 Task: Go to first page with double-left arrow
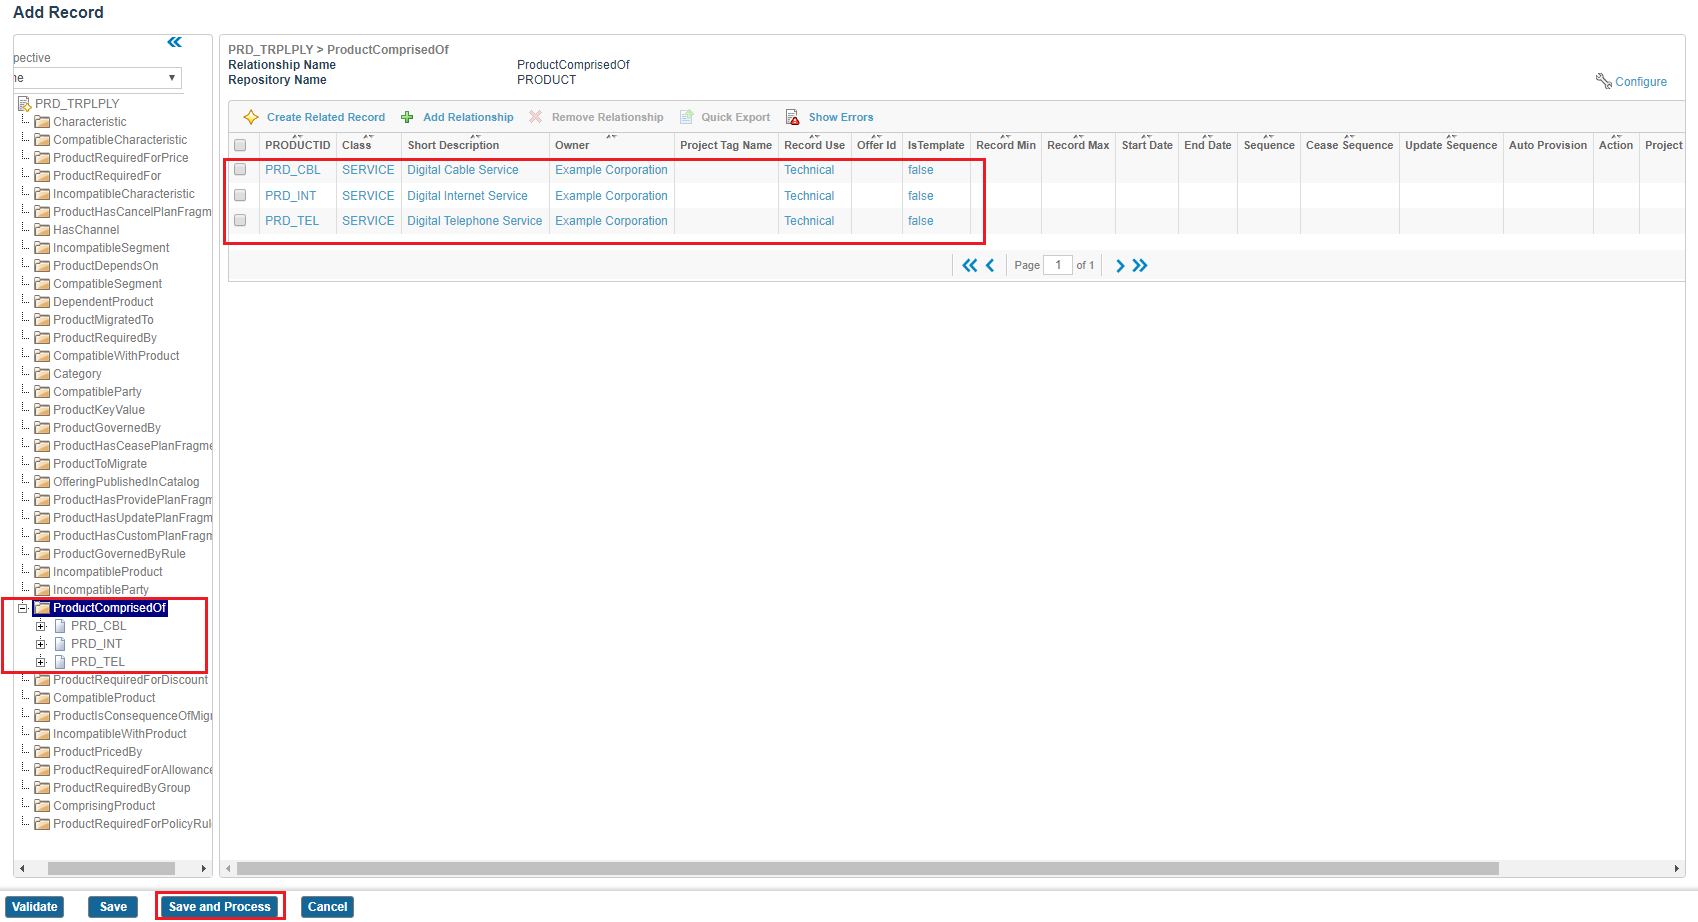969,265
